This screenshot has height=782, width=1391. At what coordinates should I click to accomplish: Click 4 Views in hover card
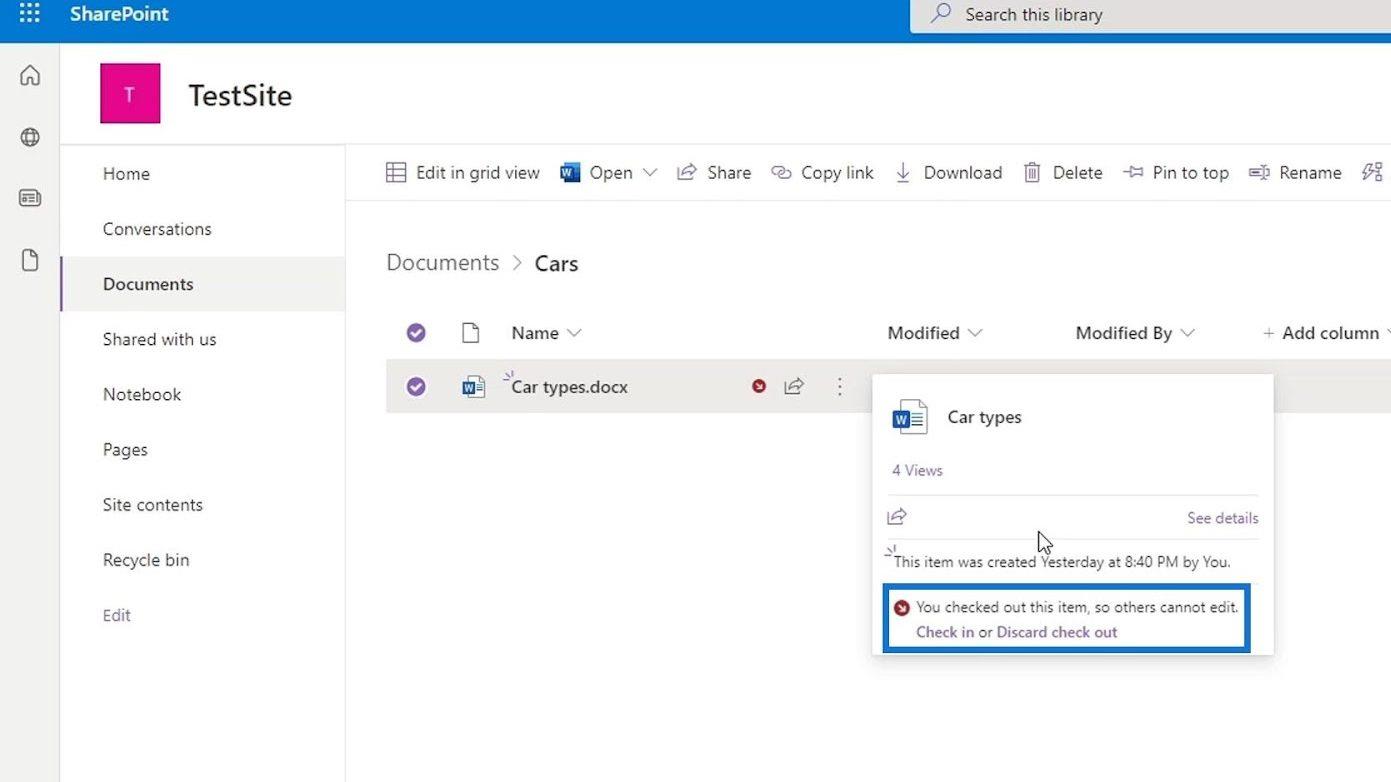(x=917, y=470)
